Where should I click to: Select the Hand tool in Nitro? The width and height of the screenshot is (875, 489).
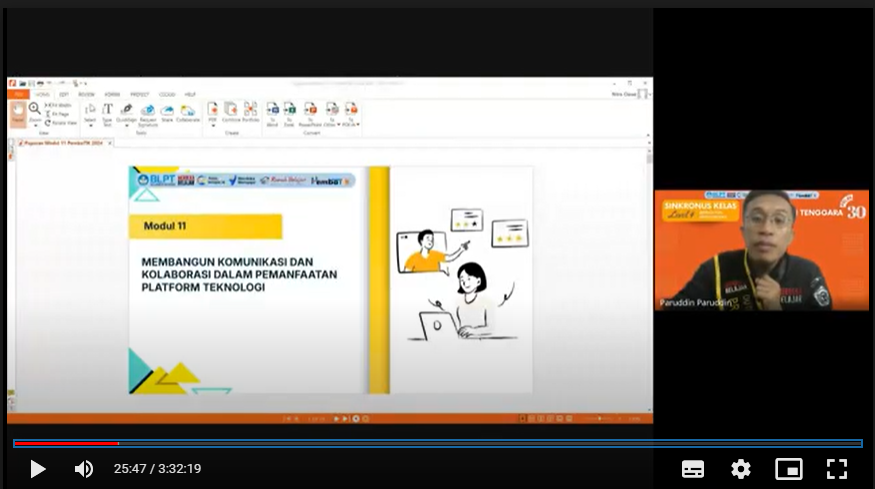(x=18, y=113)
